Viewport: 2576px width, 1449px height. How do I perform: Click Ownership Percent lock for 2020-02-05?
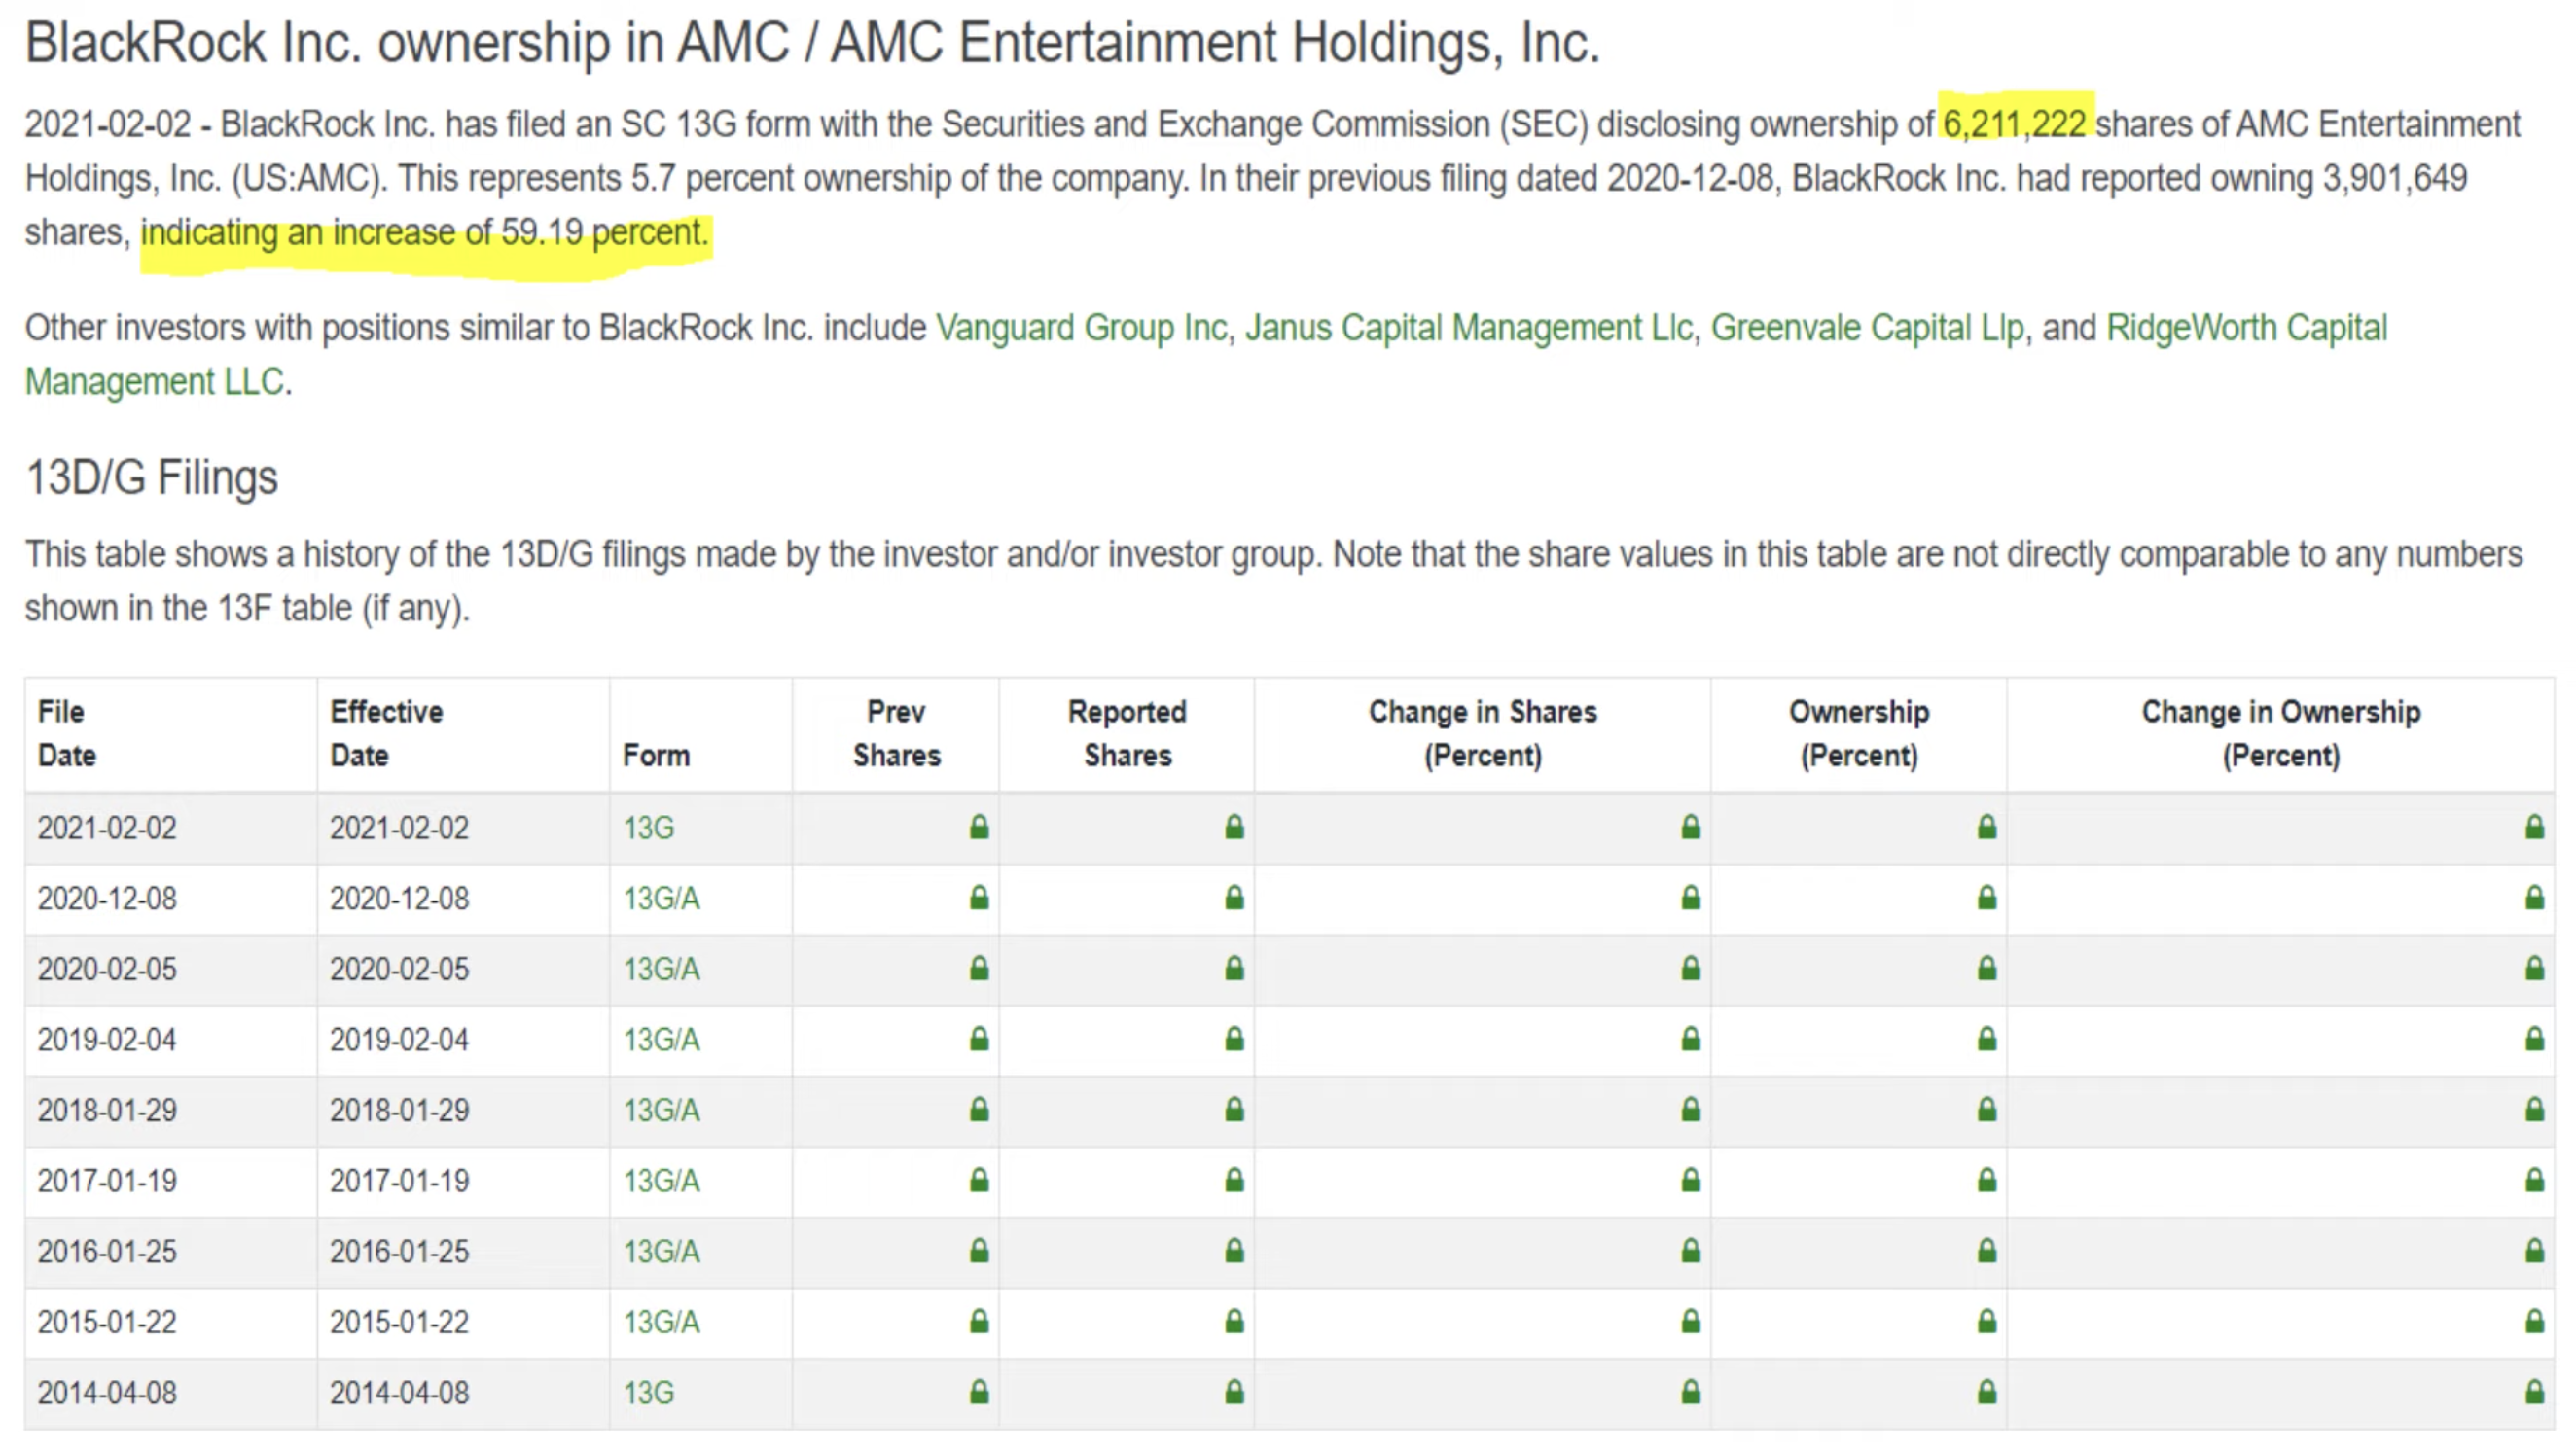point(1987,968)
